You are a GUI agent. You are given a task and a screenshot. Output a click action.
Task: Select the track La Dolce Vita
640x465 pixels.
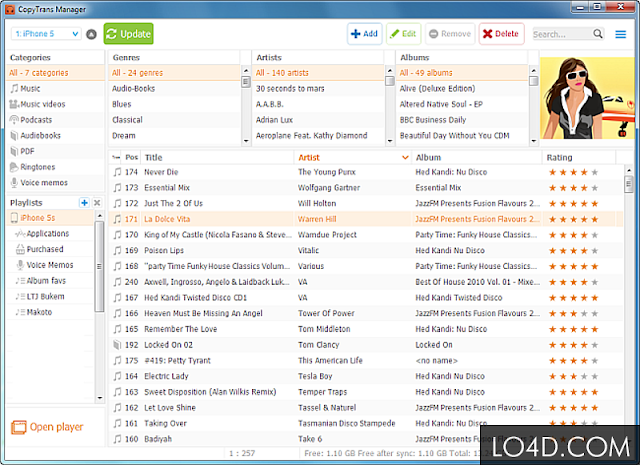pyautogui.click(x=366, y=219)
